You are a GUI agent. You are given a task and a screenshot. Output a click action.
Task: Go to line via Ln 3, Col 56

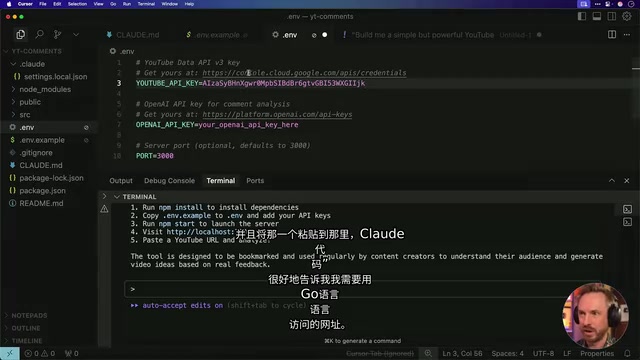pyautogui.click(x=462, y=353)
